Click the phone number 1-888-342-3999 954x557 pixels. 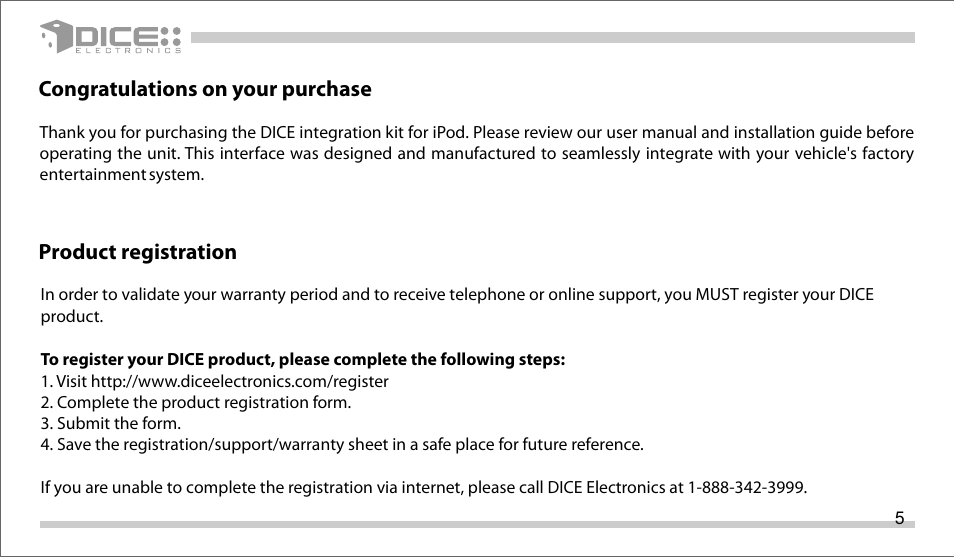(746, 488)
